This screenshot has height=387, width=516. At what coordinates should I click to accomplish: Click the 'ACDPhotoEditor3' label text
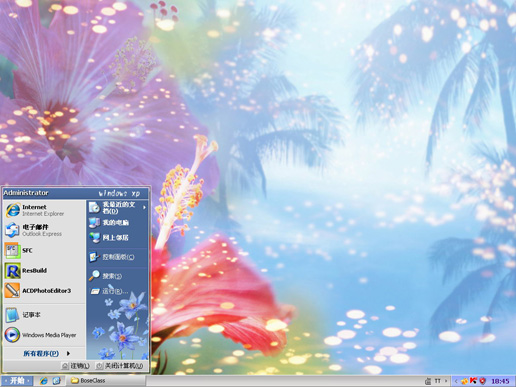pyautogui.click(x=47, y=291)
